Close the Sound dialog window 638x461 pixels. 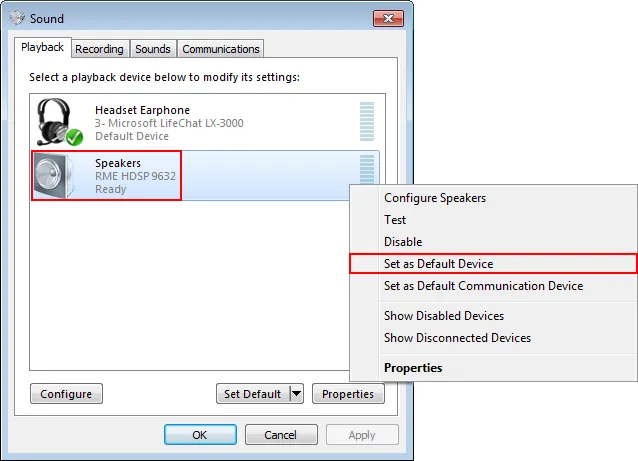[388, 18]
